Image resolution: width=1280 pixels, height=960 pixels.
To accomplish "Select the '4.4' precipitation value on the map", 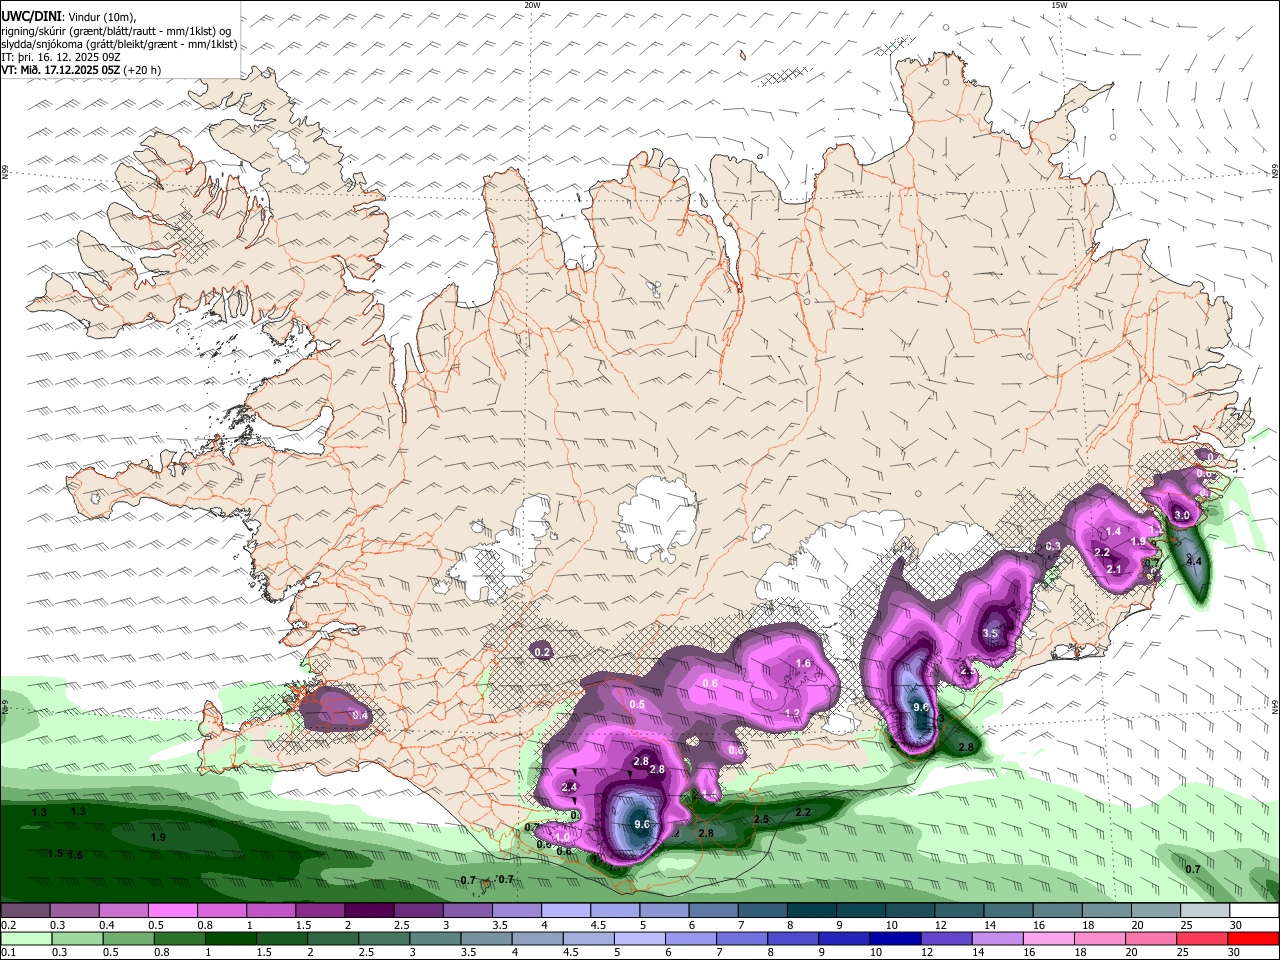I will coord(1194,562).
